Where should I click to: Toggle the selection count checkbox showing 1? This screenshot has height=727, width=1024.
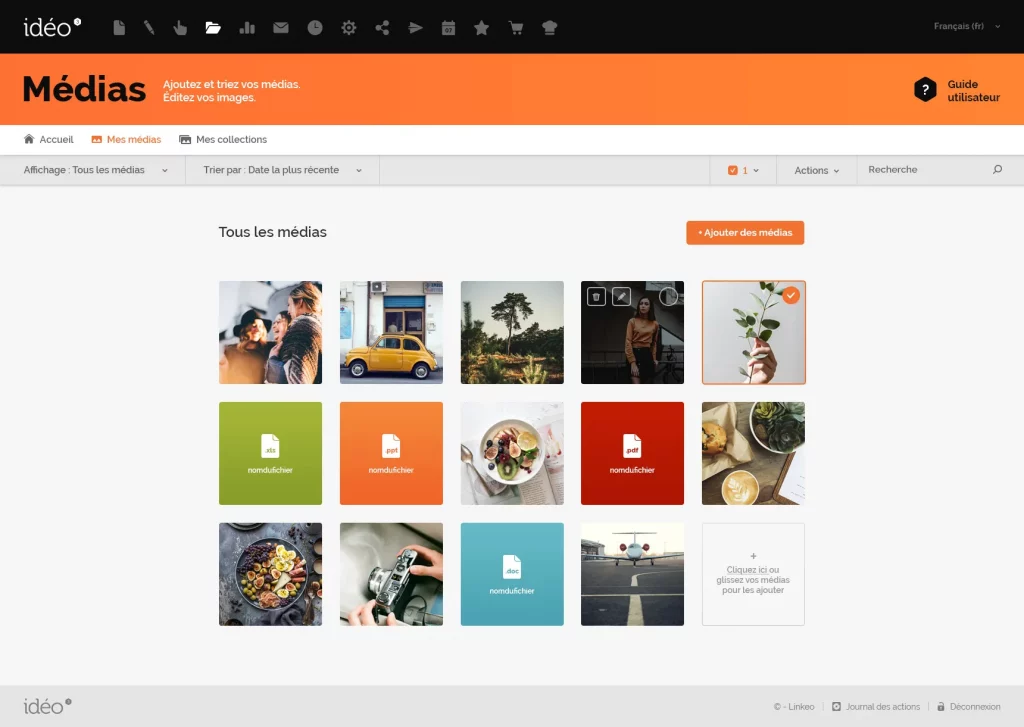tap(733, 171)
